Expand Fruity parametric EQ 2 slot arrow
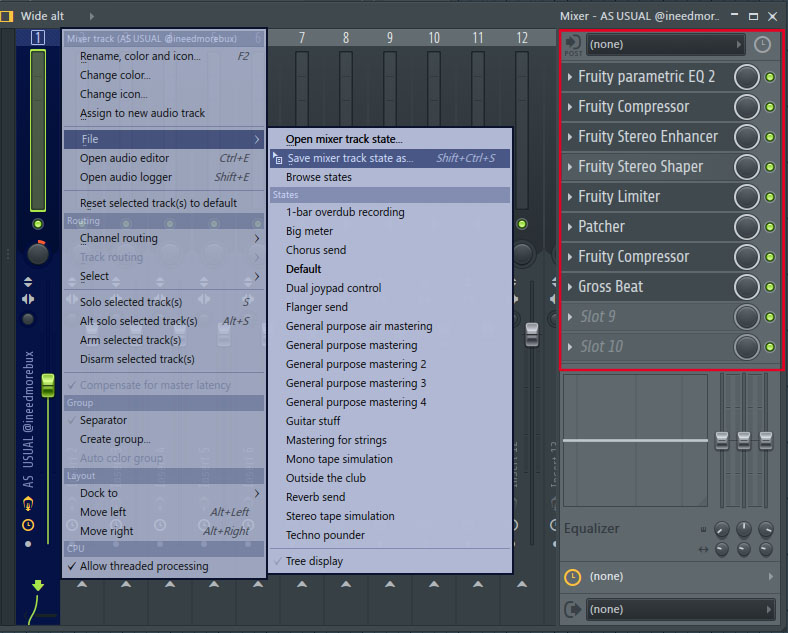 [569, 77]
